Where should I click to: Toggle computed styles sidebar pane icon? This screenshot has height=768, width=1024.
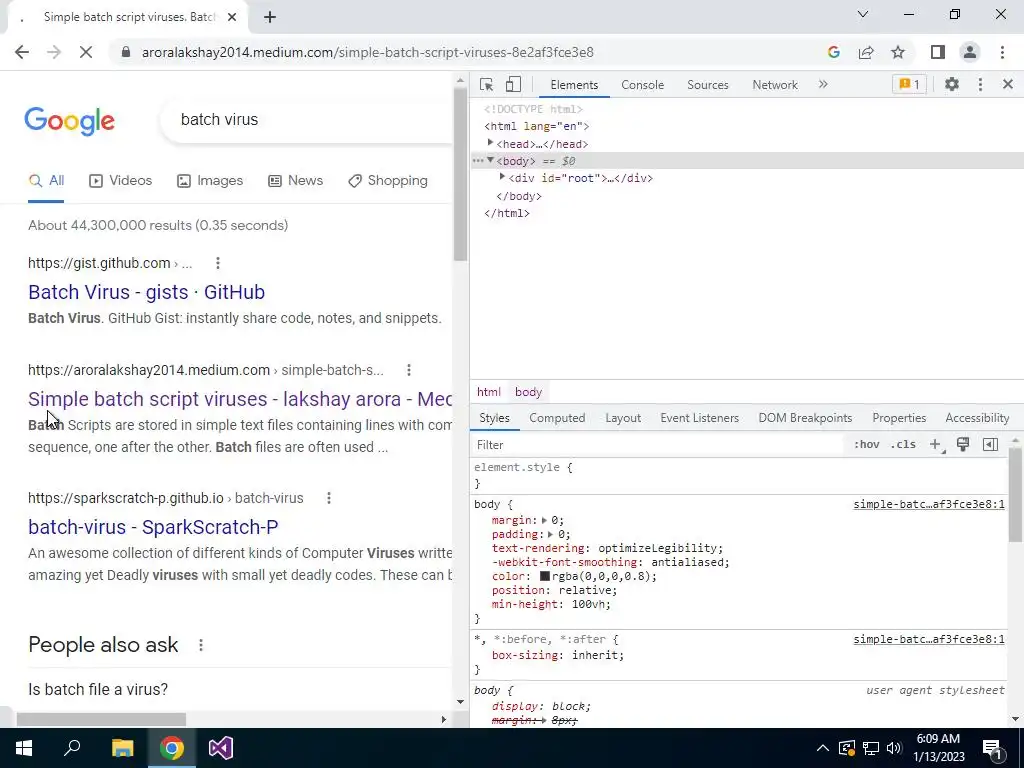[x=990, y=445]
